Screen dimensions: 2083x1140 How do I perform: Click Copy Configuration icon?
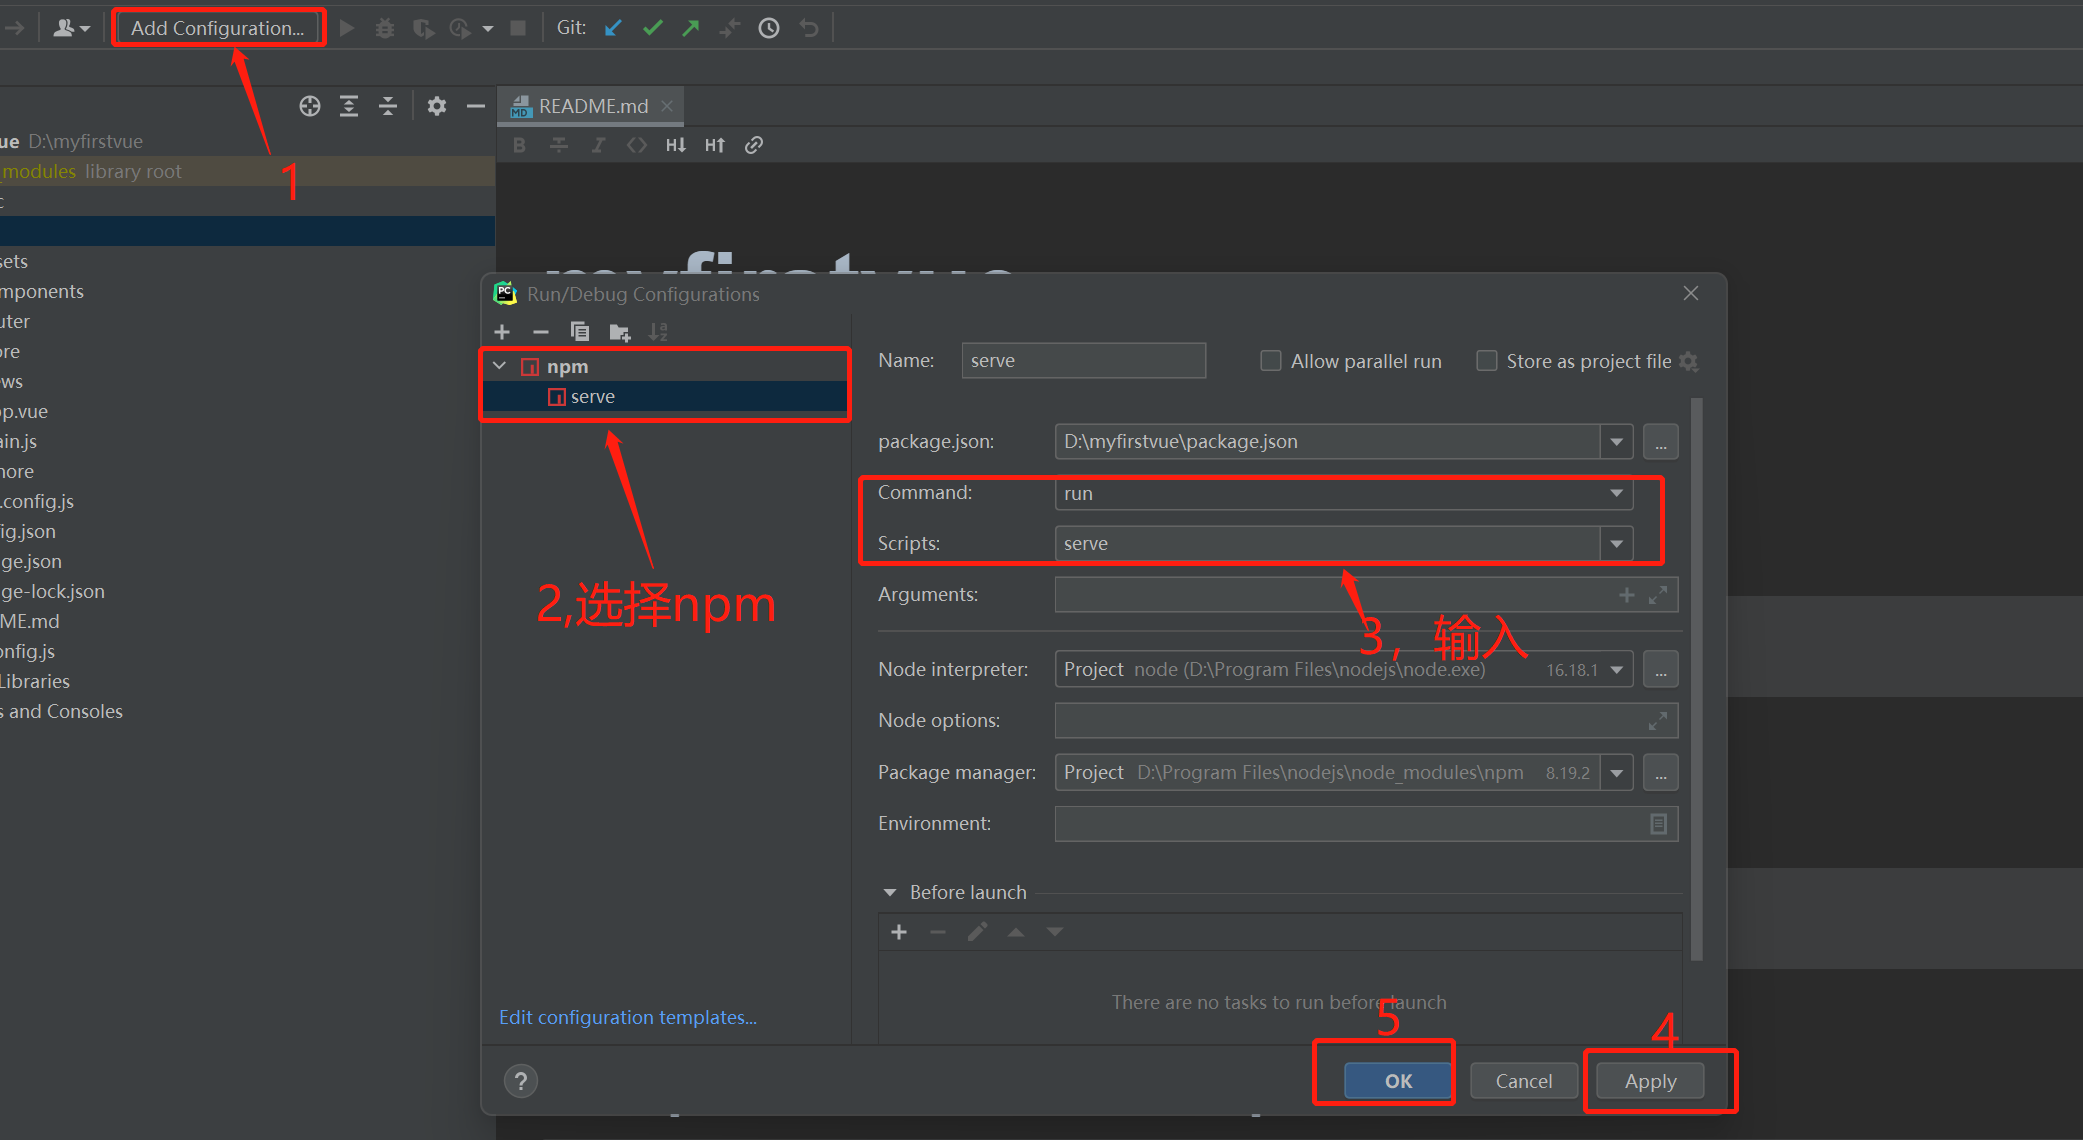click(580, 332)
